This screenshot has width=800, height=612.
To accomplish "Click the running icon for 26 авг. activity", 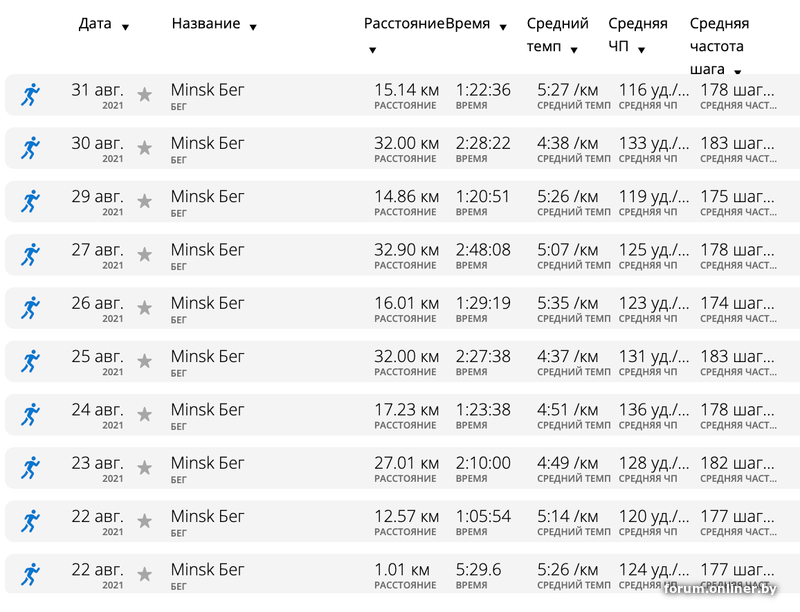I will pos(31,308).
